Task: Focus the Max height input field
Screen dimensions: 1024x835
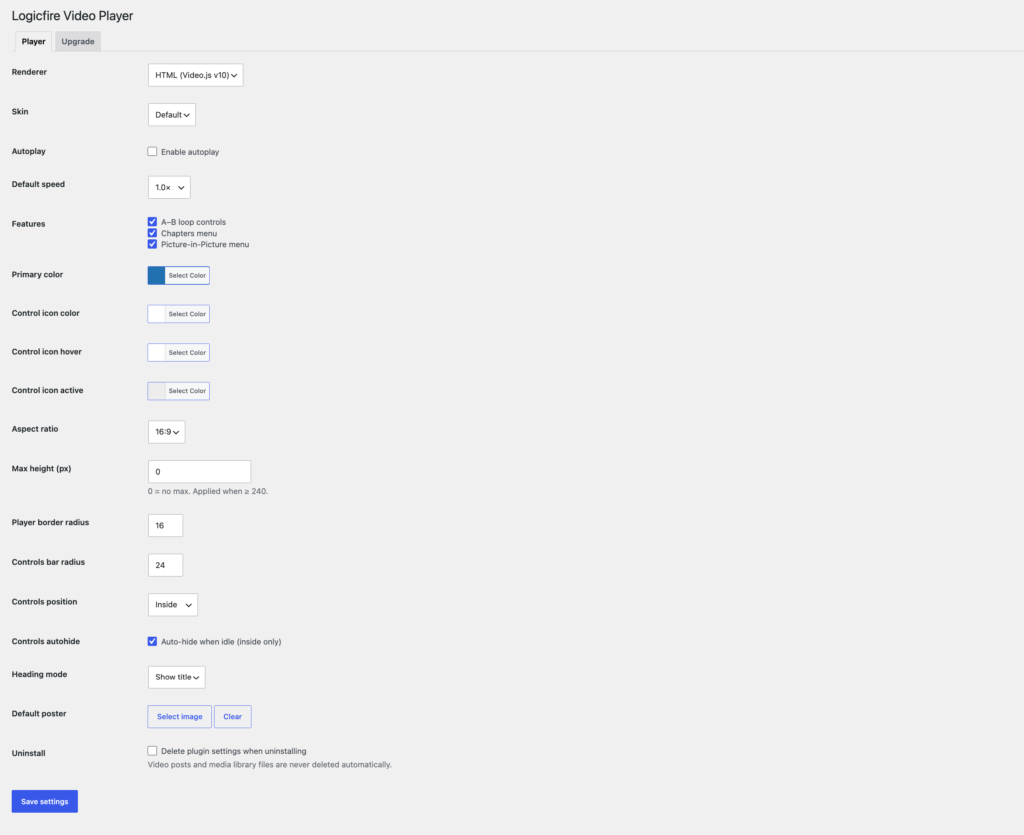Action: (199, 471)
